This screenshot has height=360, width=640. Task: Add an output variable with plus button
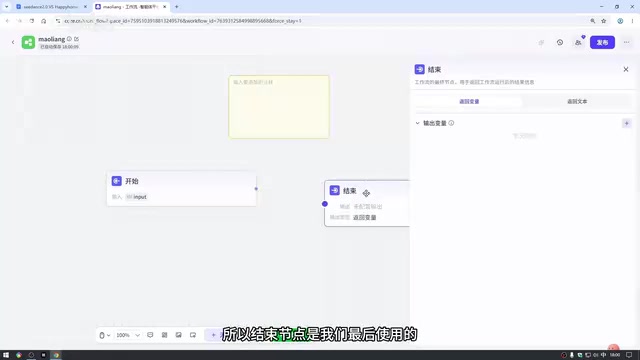coord(627,123)
